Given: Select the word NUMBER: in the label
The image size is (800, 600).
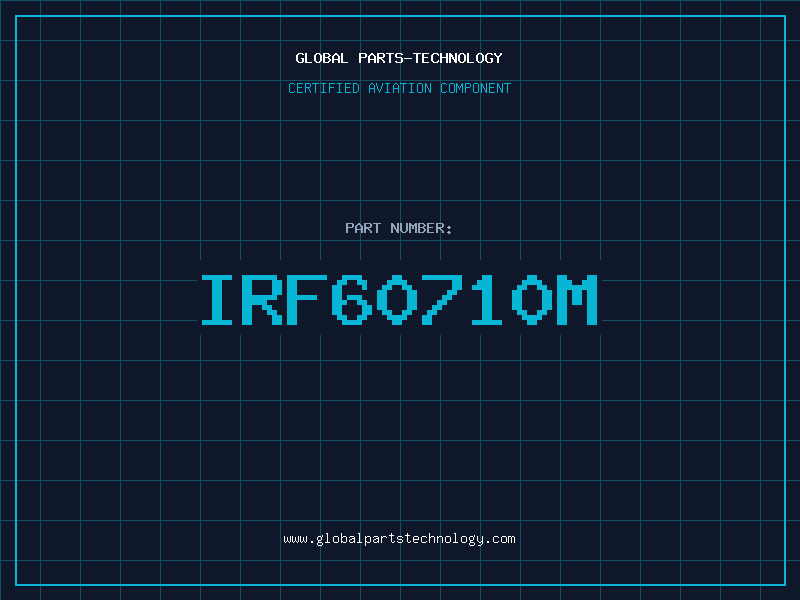Looking at the screenshot, I should (421, 228).
